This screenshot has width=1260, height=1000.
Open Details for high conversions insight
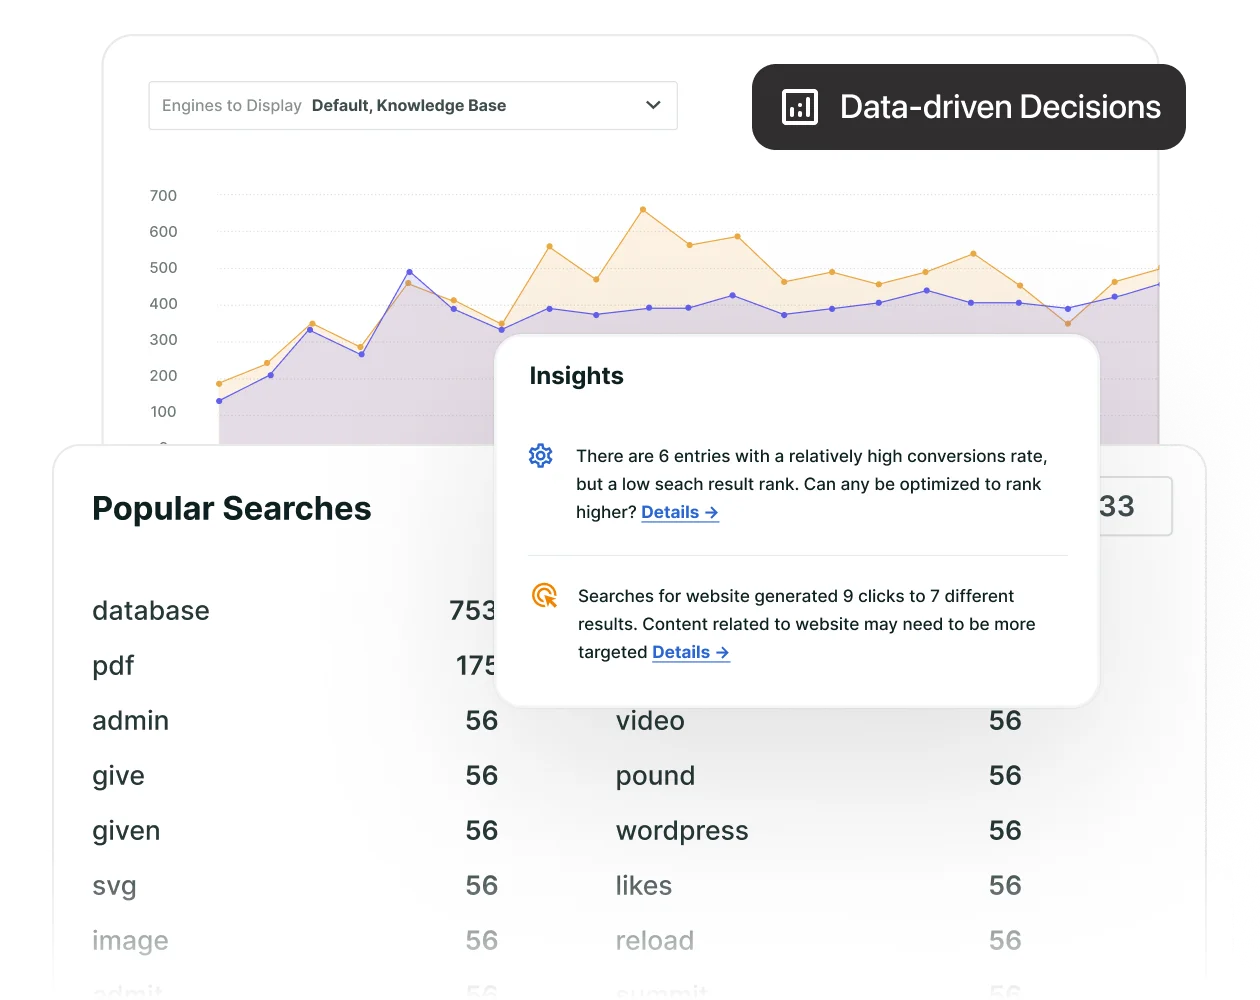(680, 512)
